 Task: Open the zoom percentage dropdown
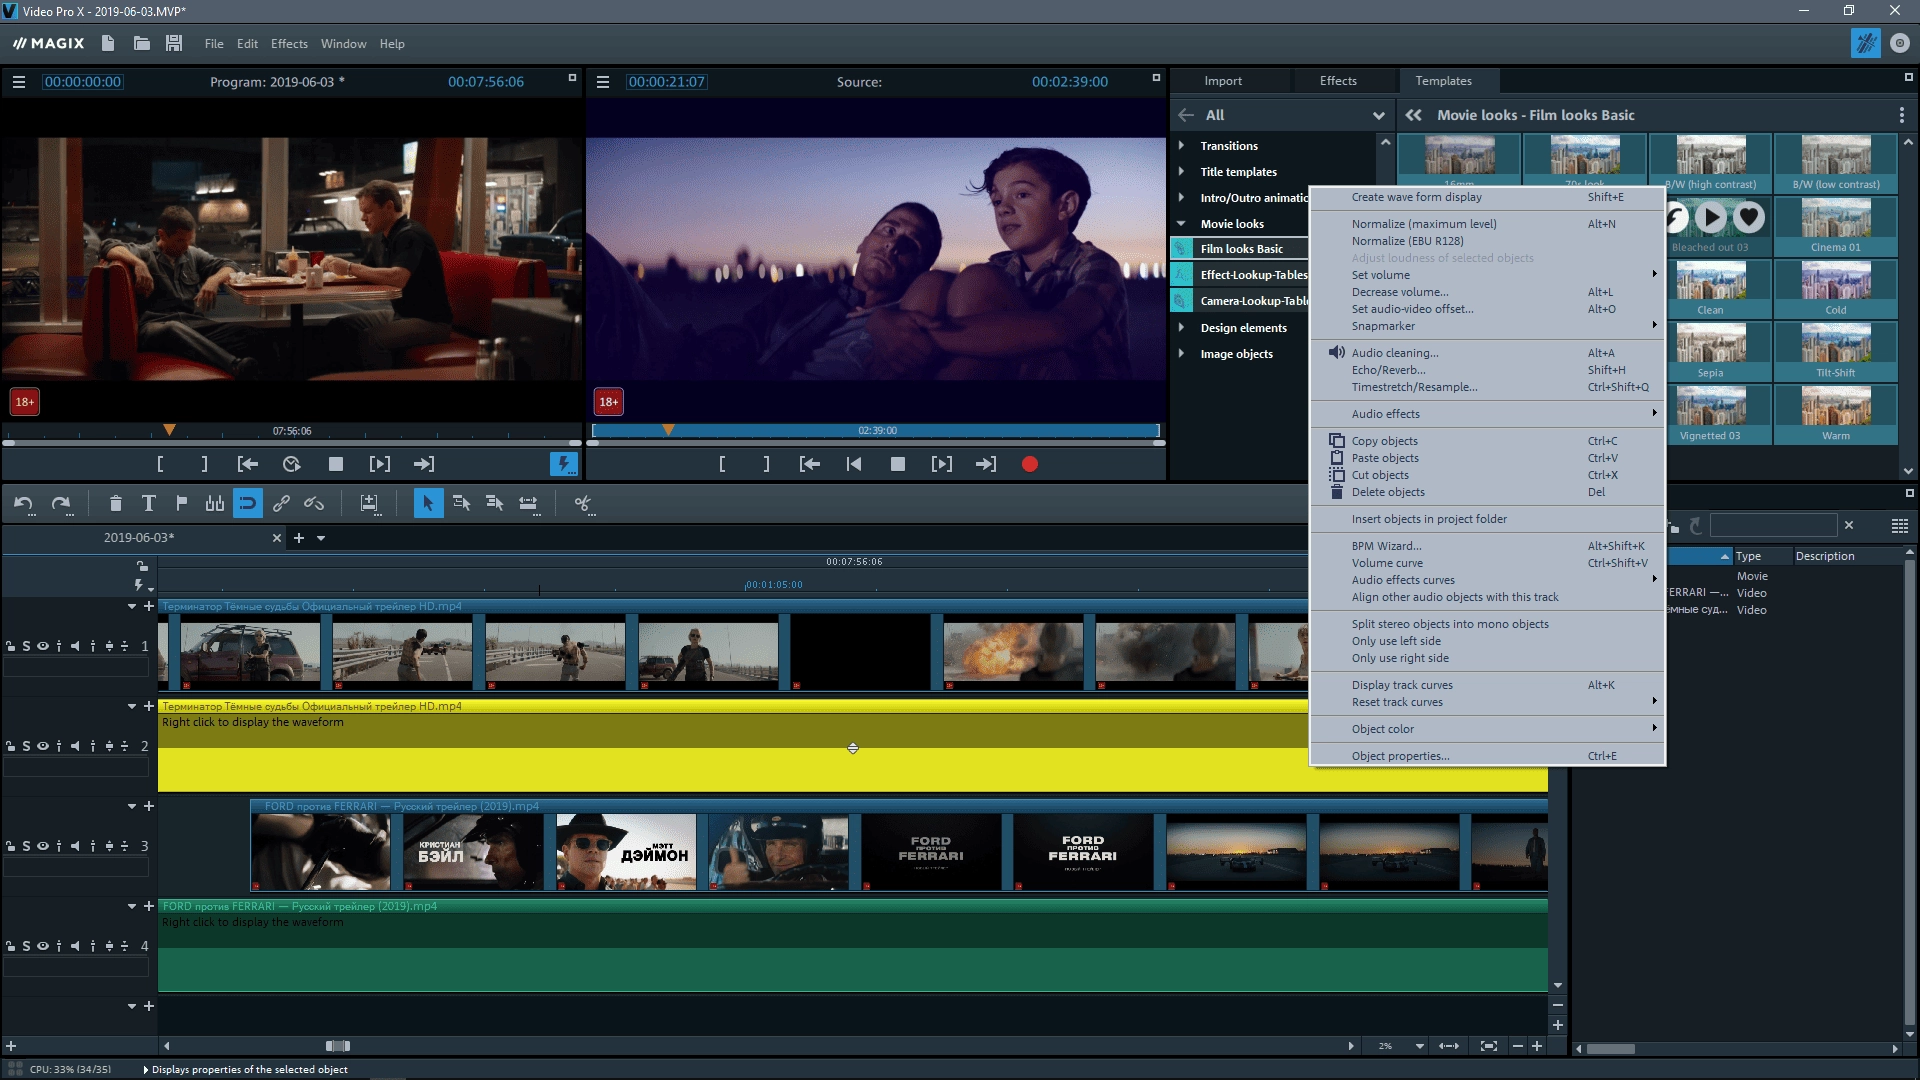(x=1420, y=1046)
